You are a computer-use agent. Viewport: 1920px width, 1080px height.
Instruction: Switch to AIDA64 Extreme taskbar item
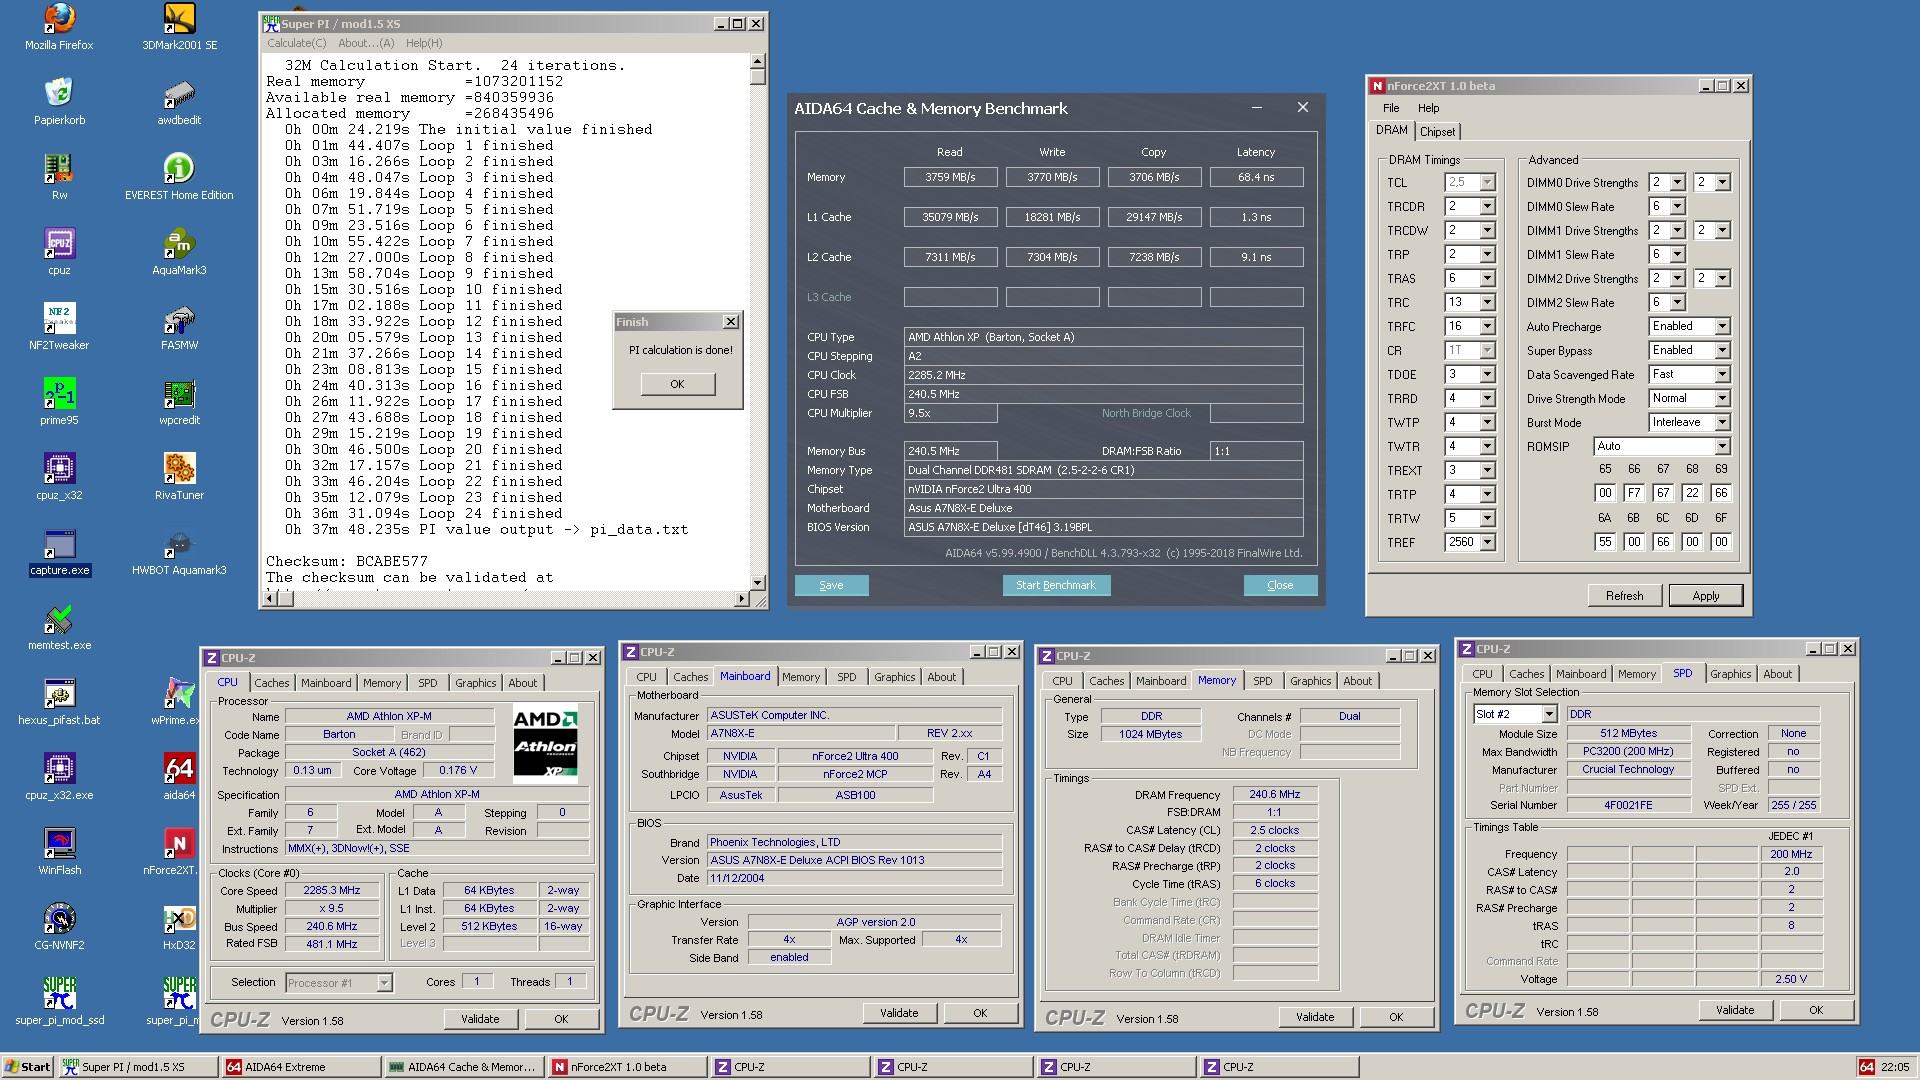(x=303, y=1067)
